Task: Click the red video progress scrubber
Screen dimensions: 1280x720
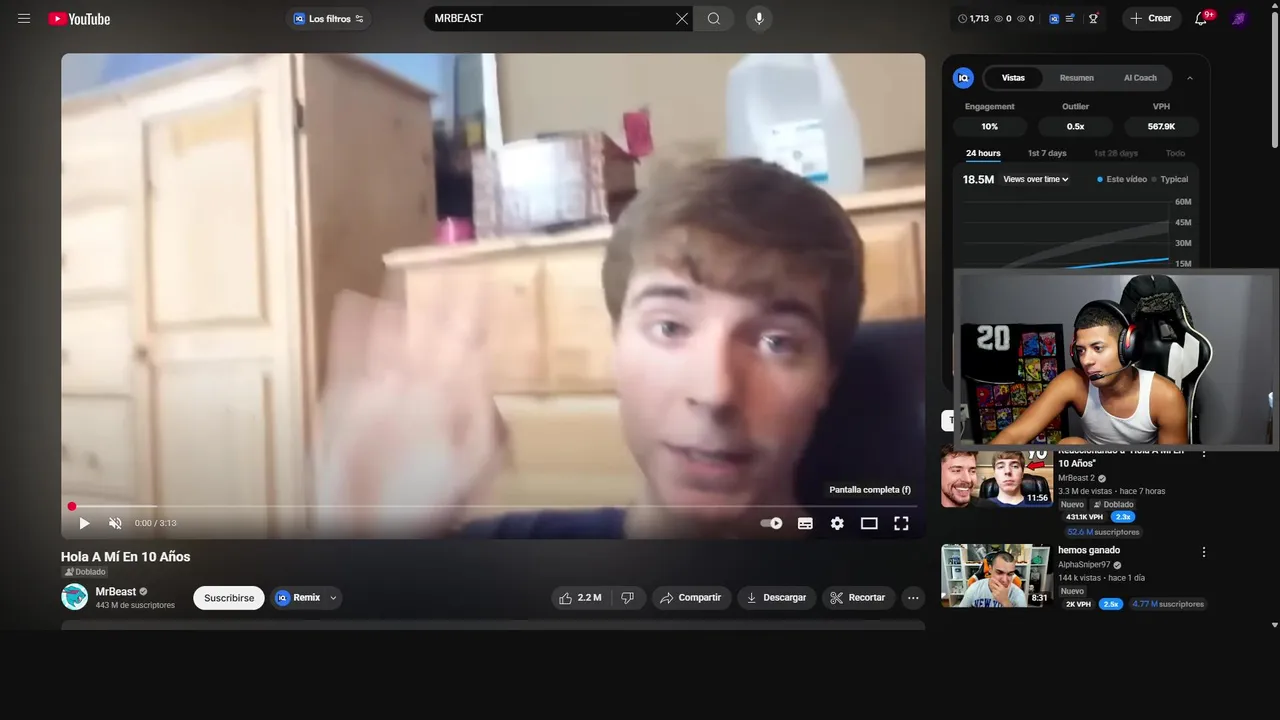Action: 71,507
